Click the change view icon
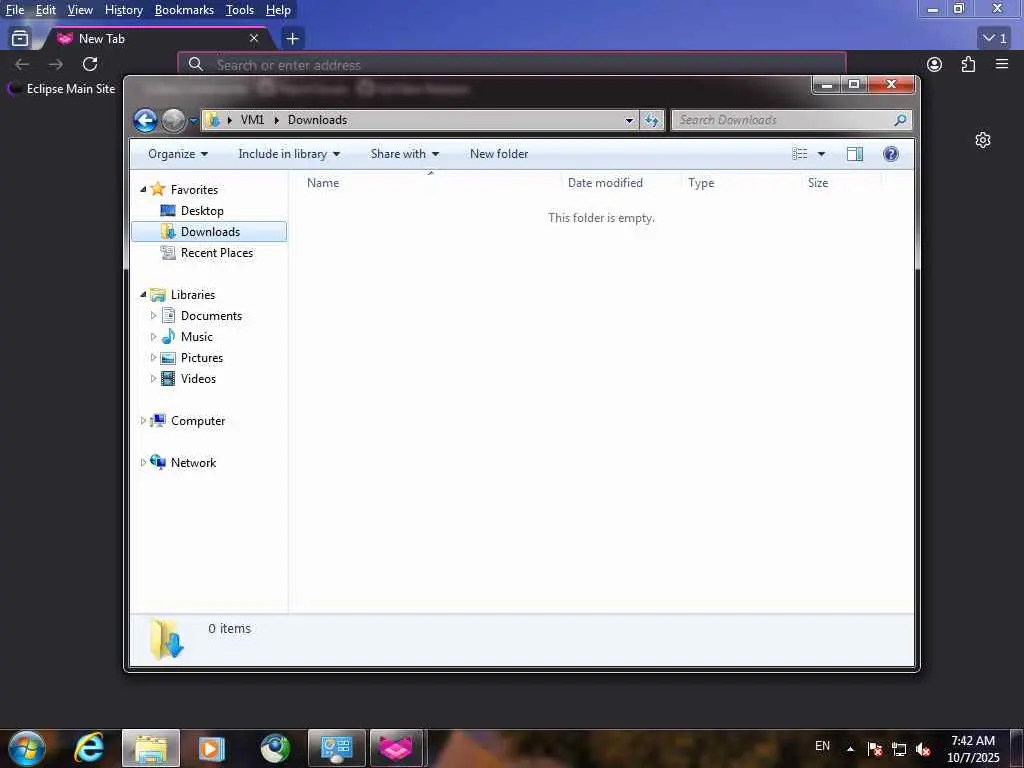Viewport: 1024px width, 768px height. pyautogui.click(x=800, y=154)
